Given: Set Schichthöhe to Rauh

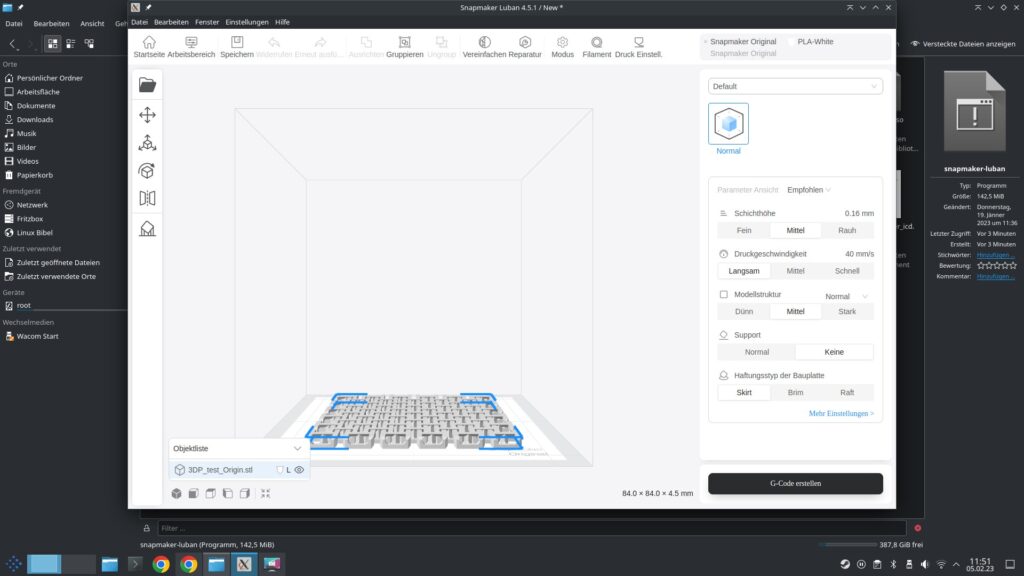Looking at the screenshot, I should [x=847, y=231].
